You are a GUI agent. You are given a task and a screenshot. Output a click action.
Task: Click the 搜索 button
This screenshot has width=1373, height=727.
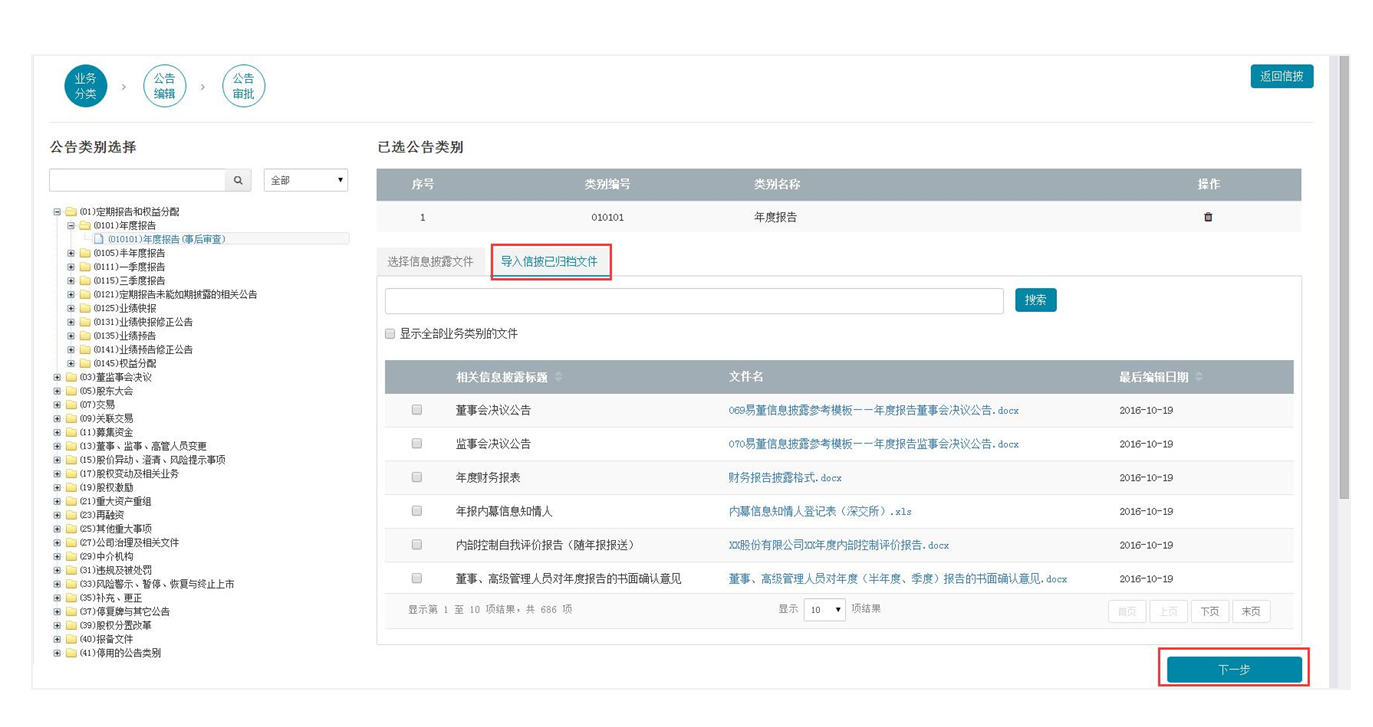coord(1036,300)
